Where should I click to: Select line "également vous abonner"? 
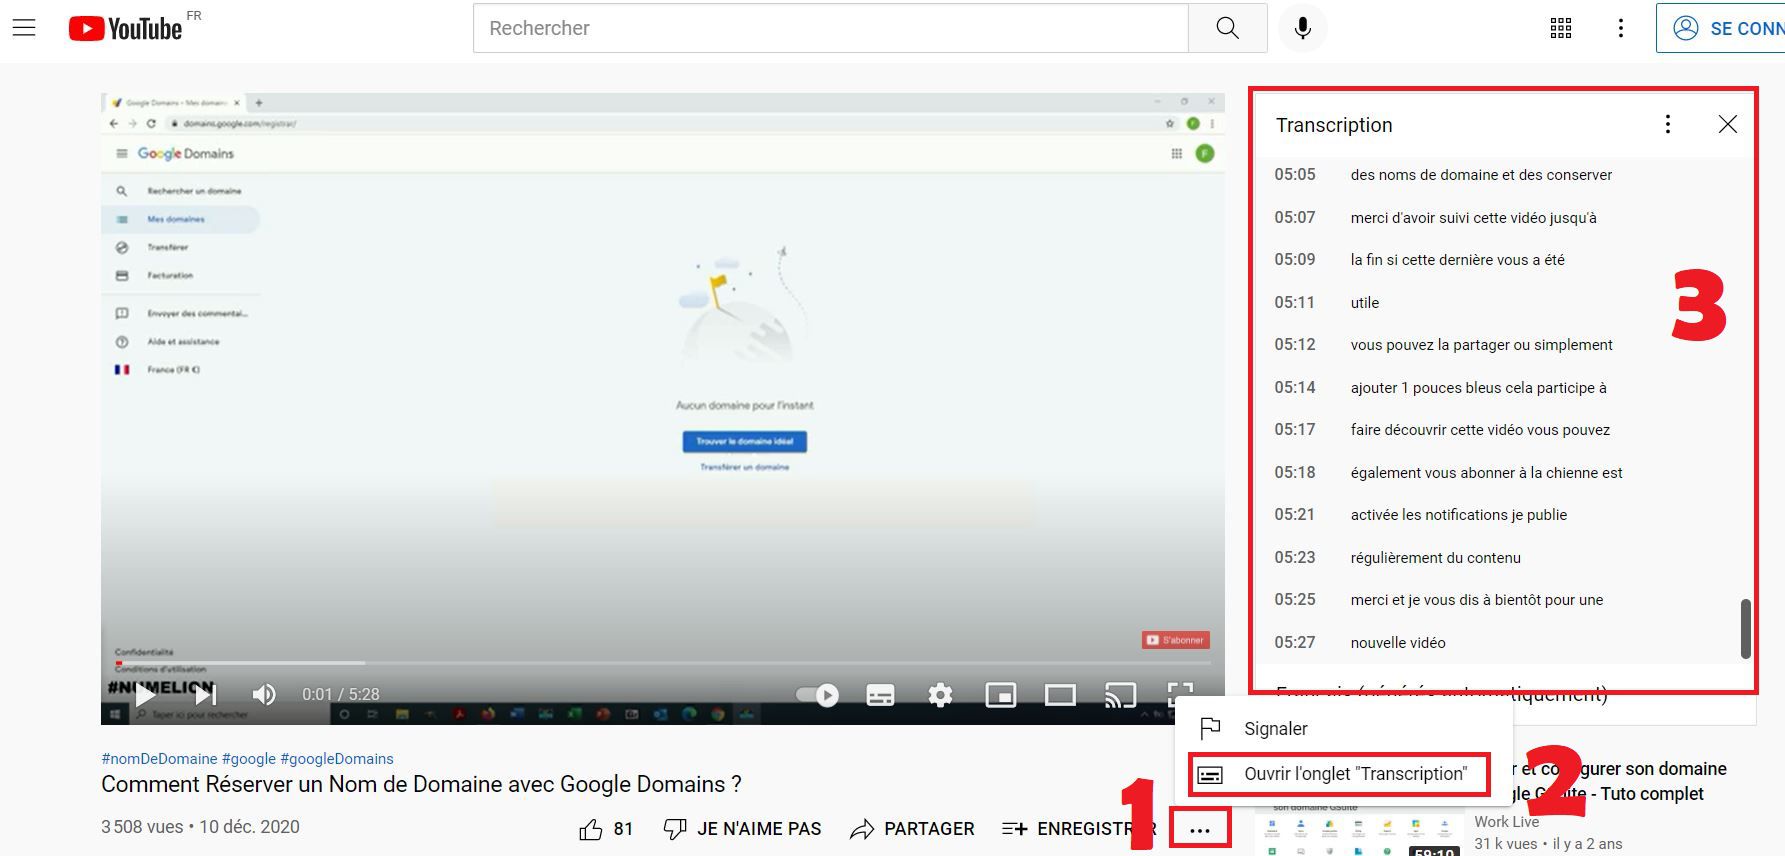point(1497,472)
